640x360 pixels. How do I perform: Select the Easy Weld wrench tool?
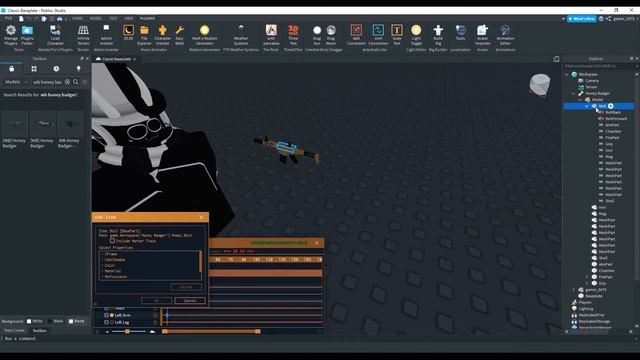pyautogui.click(x=179, y=35)
